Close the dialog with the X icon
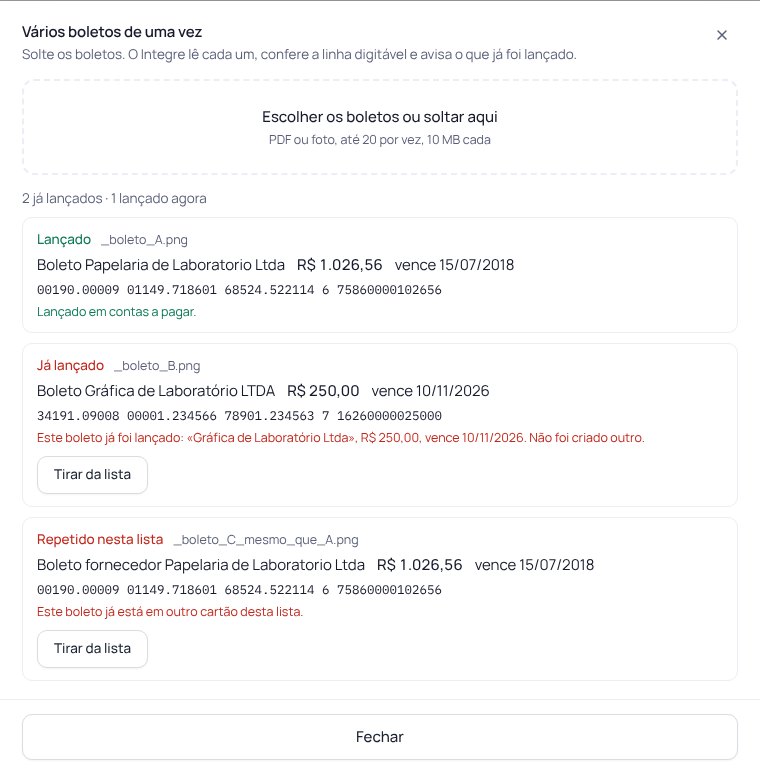This screenshot has height=778, width=760. pos(722,35)
